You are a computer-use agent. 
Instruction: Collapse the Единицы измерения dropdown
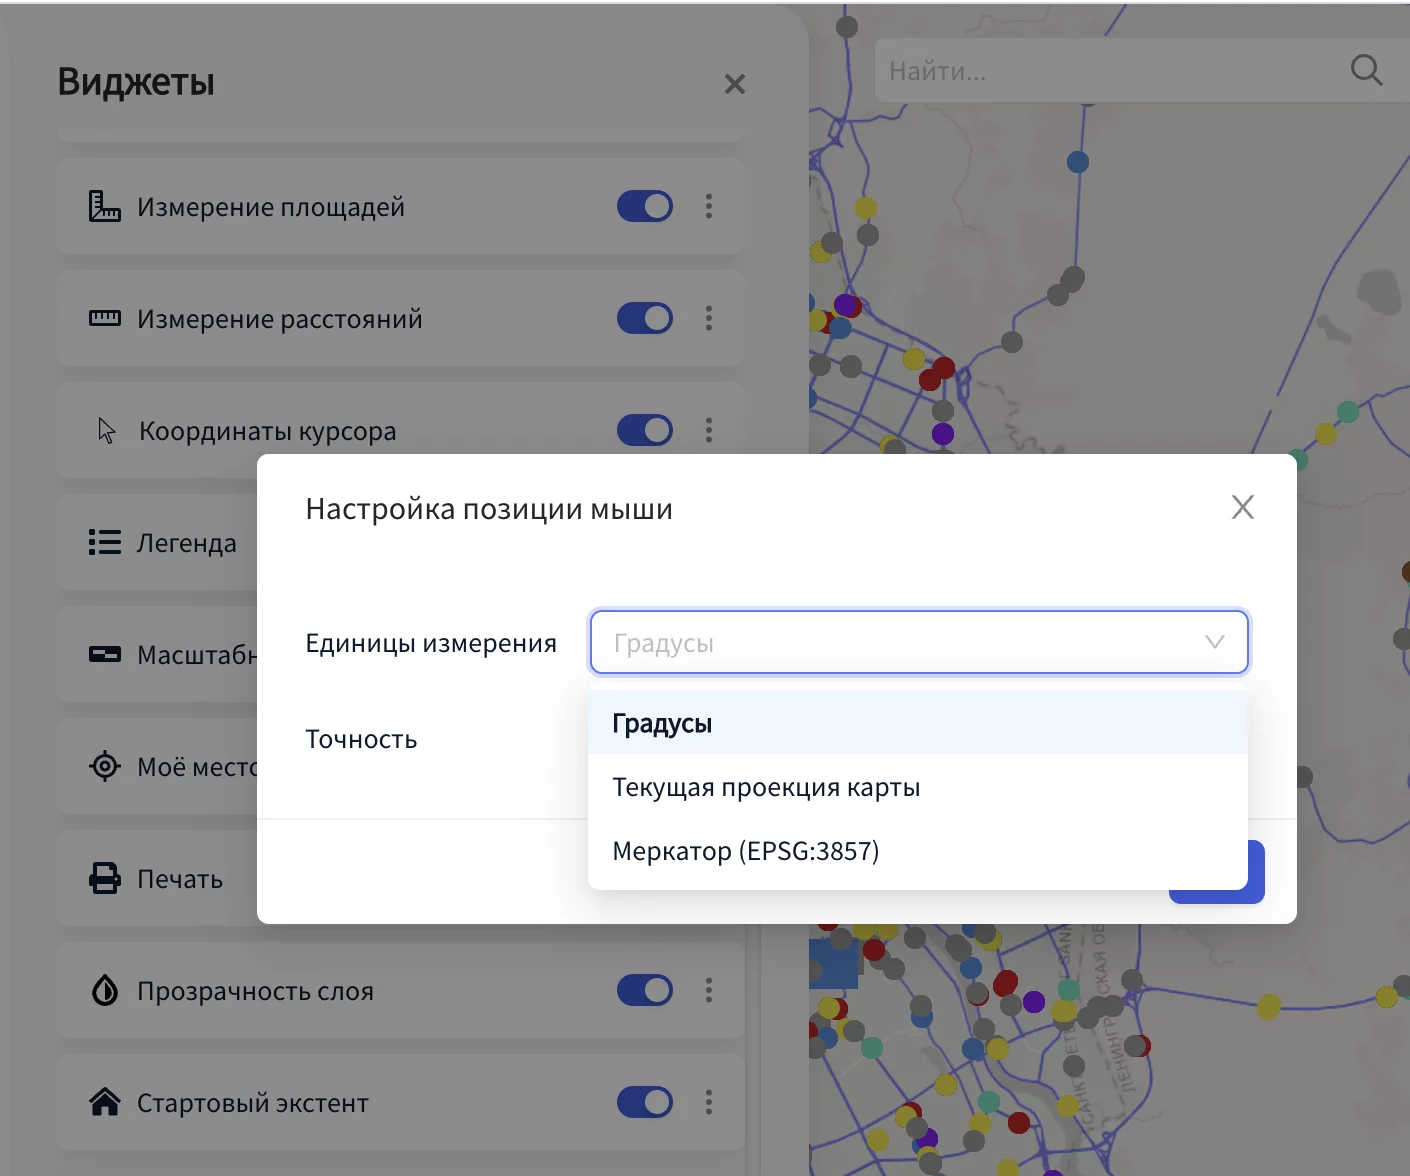click(1214, 642)
